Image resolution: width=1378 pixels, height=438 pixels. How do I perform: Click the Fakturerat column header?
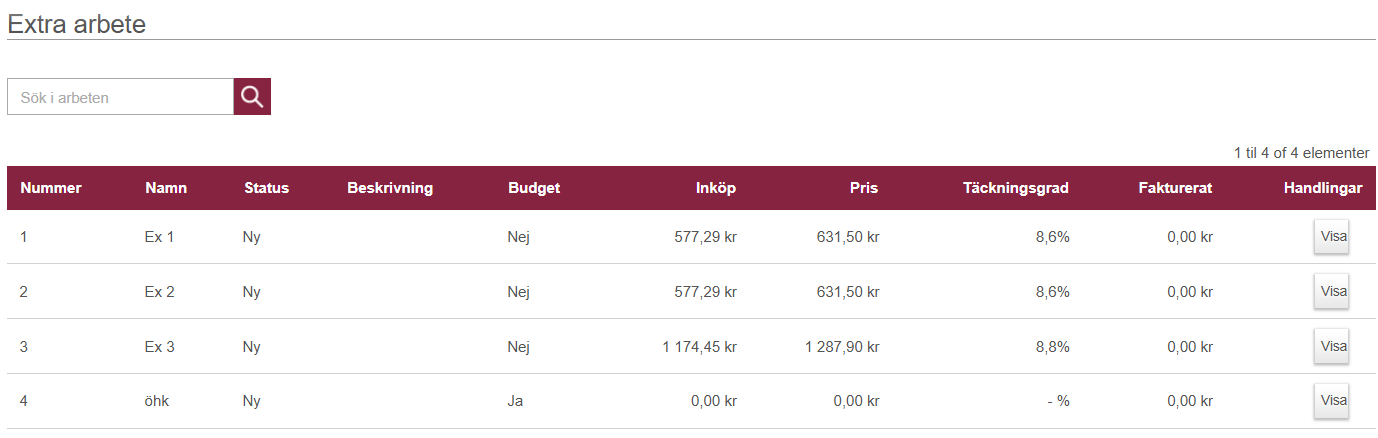click(1175, 188)
